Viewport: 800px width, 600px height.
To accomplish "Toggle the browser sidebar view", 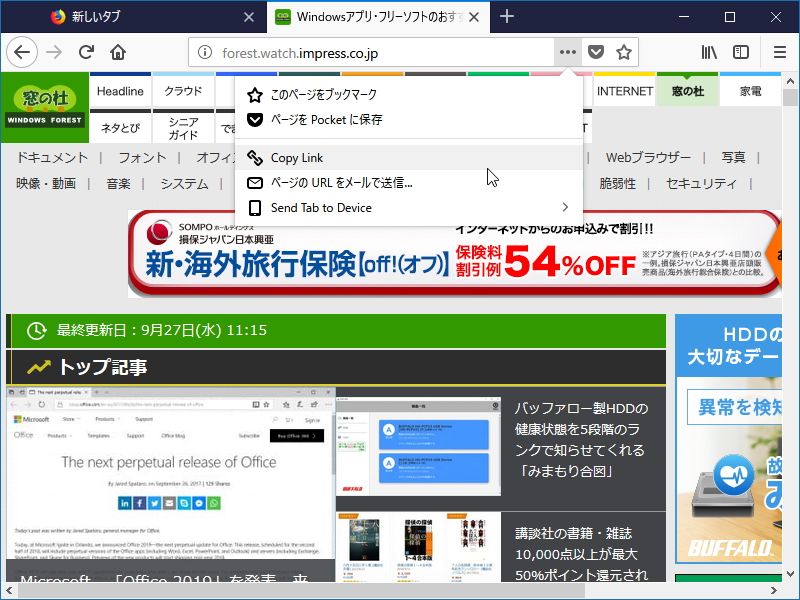I will point(741,52).
